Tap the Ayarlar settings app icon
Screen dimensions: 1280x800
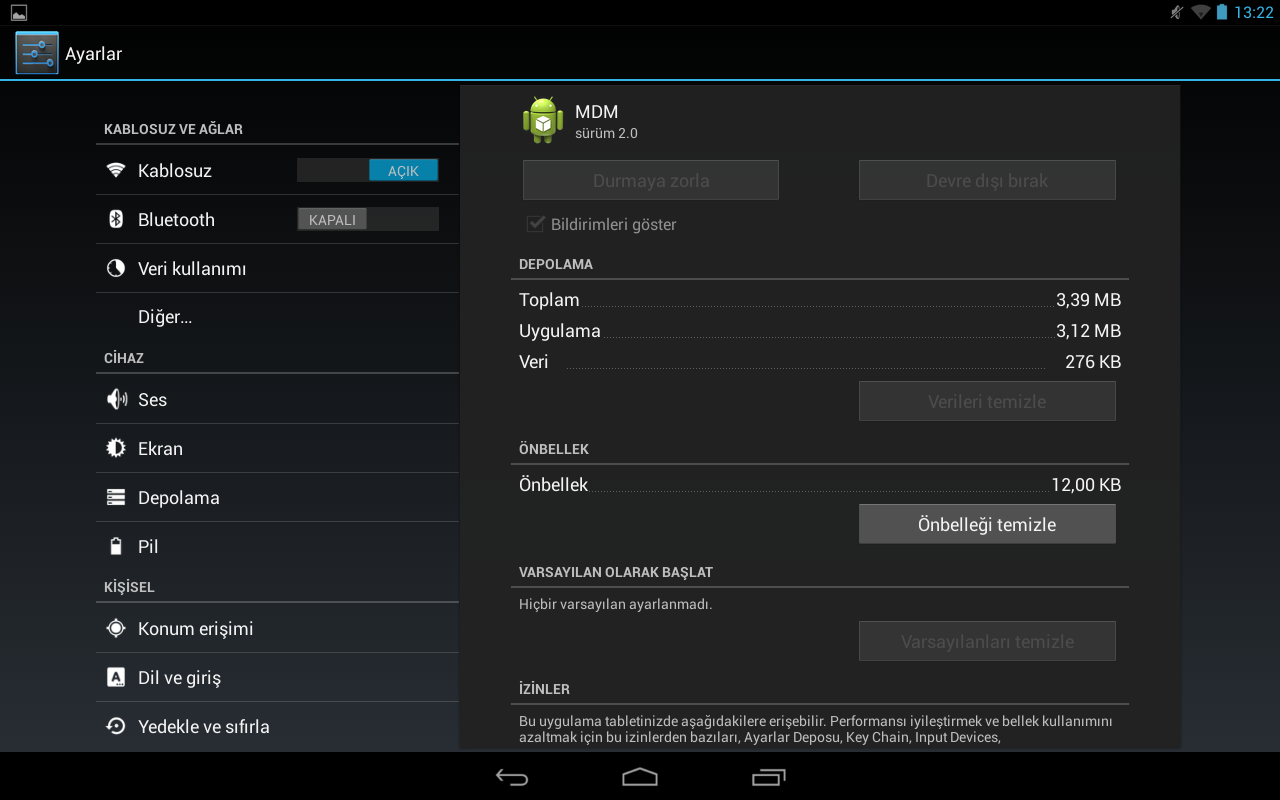click(x=37, y=53)
